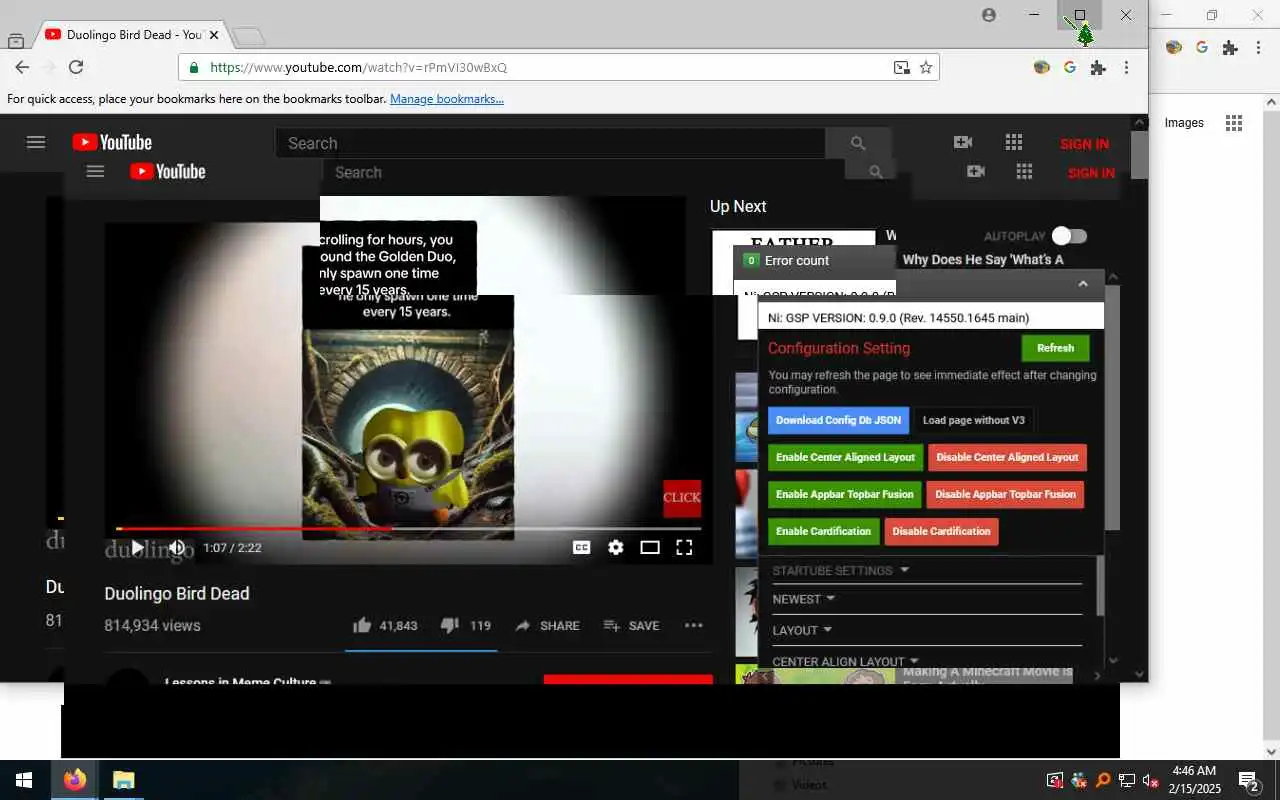Screen dimensions: 1280x800
Task: Click Disable Cardification
Action: (x=941, y=531)
